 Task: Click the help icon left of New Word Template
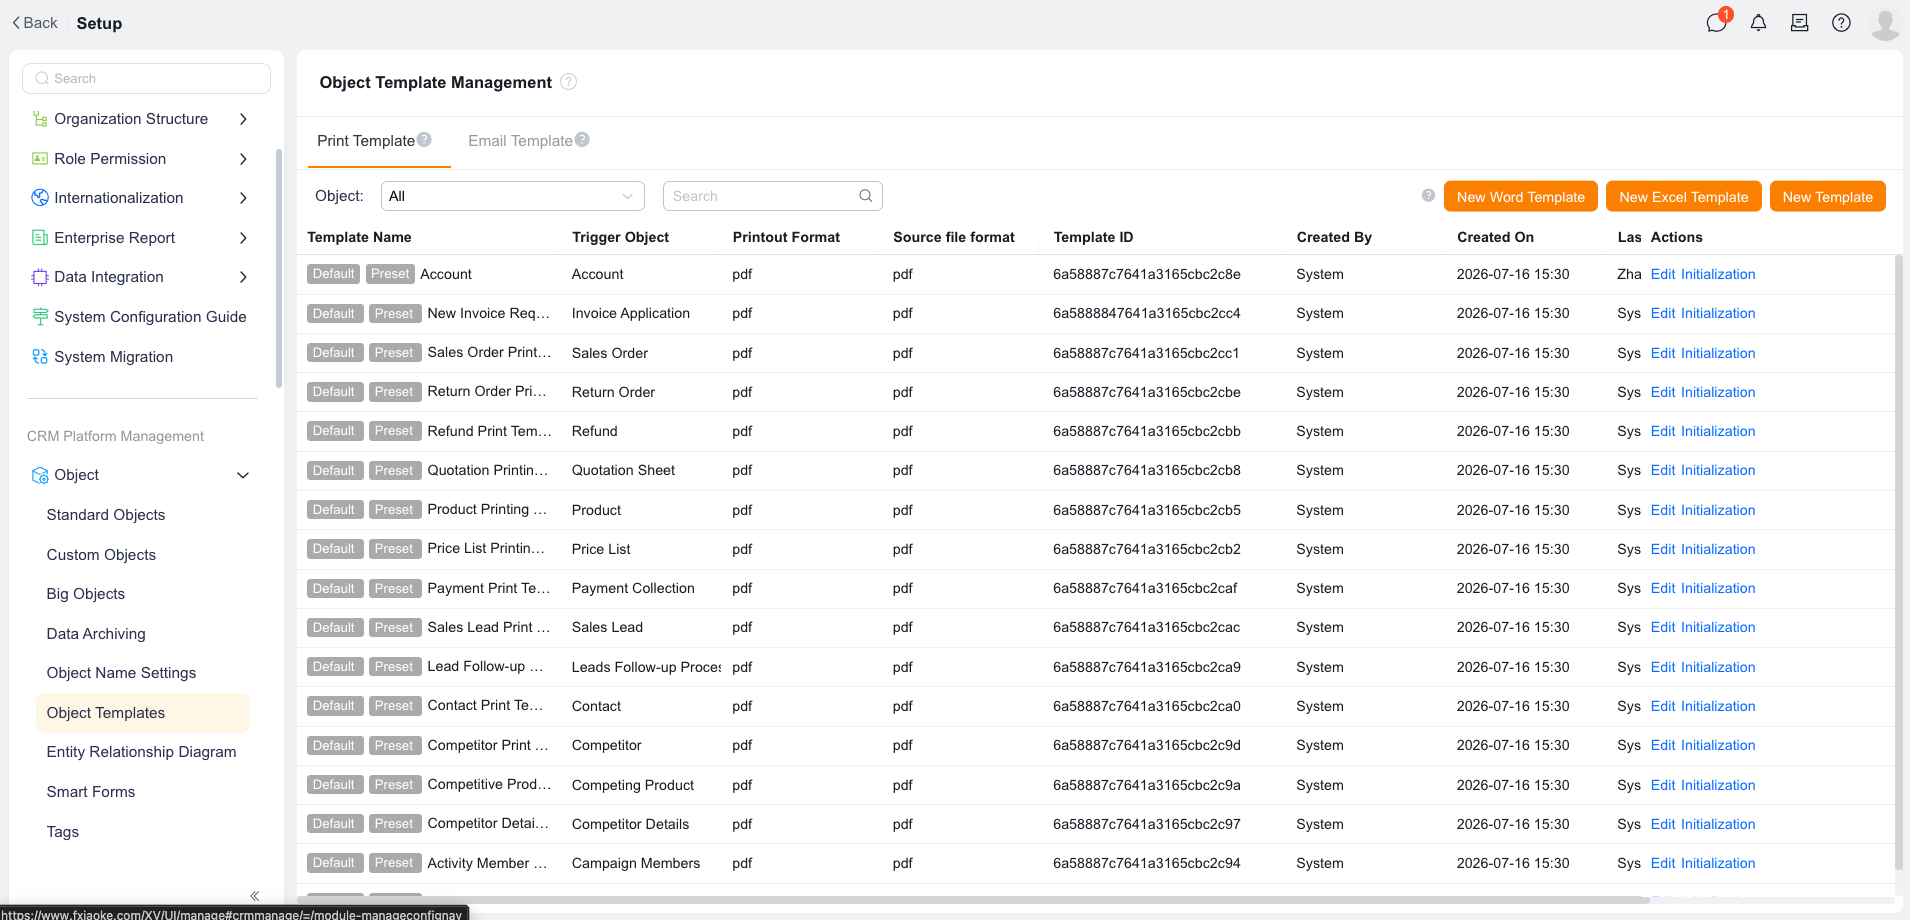coord(1428,196)
